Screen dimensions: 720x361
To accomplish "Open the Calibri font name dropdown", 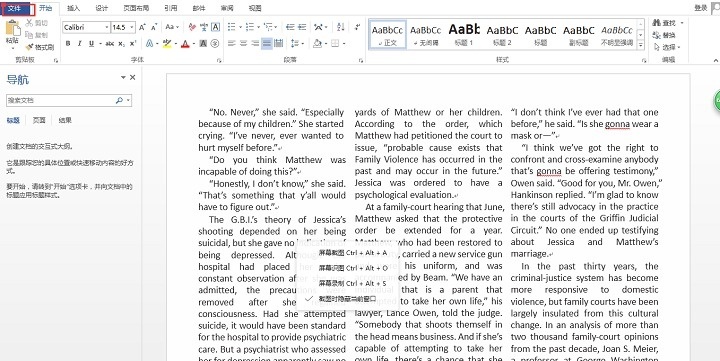I will [x=107, y=28].
